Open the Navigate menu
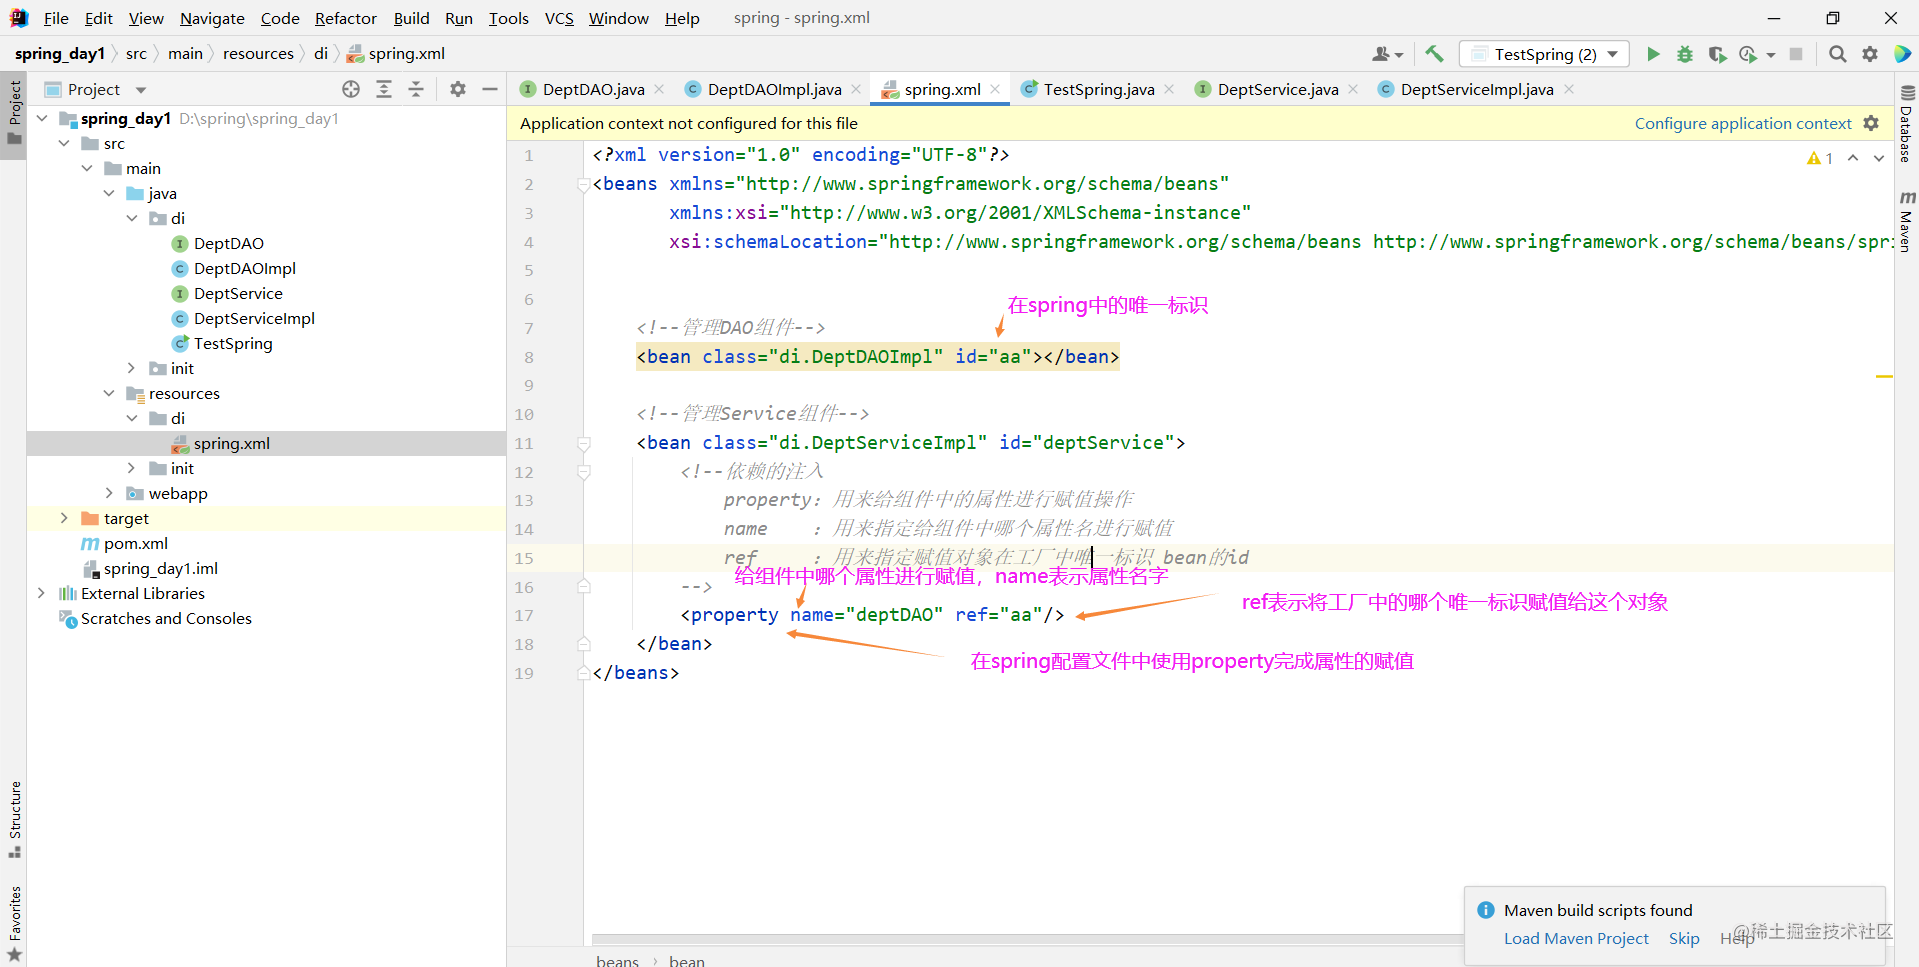Image resolution: width=1919 pixels, height=967 pixels. pyautogui.click(x=212, y=18)
